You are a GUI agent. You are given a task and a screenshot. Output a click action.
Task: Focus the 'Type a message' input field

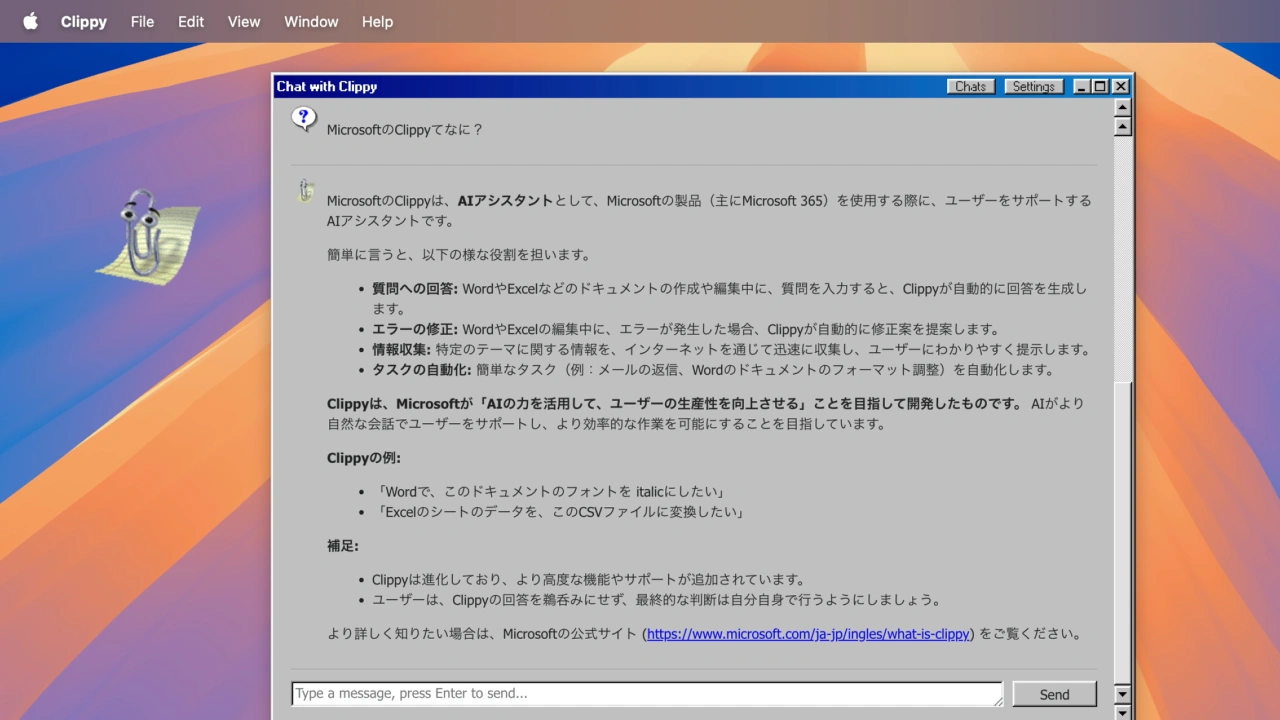coord(646,694)
